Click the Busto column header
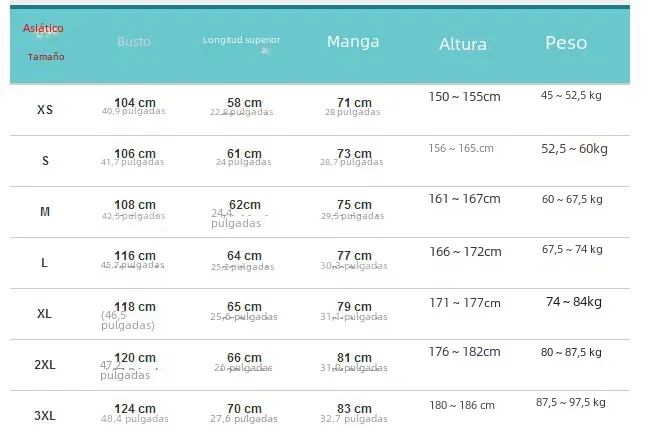 click(134, 41)
